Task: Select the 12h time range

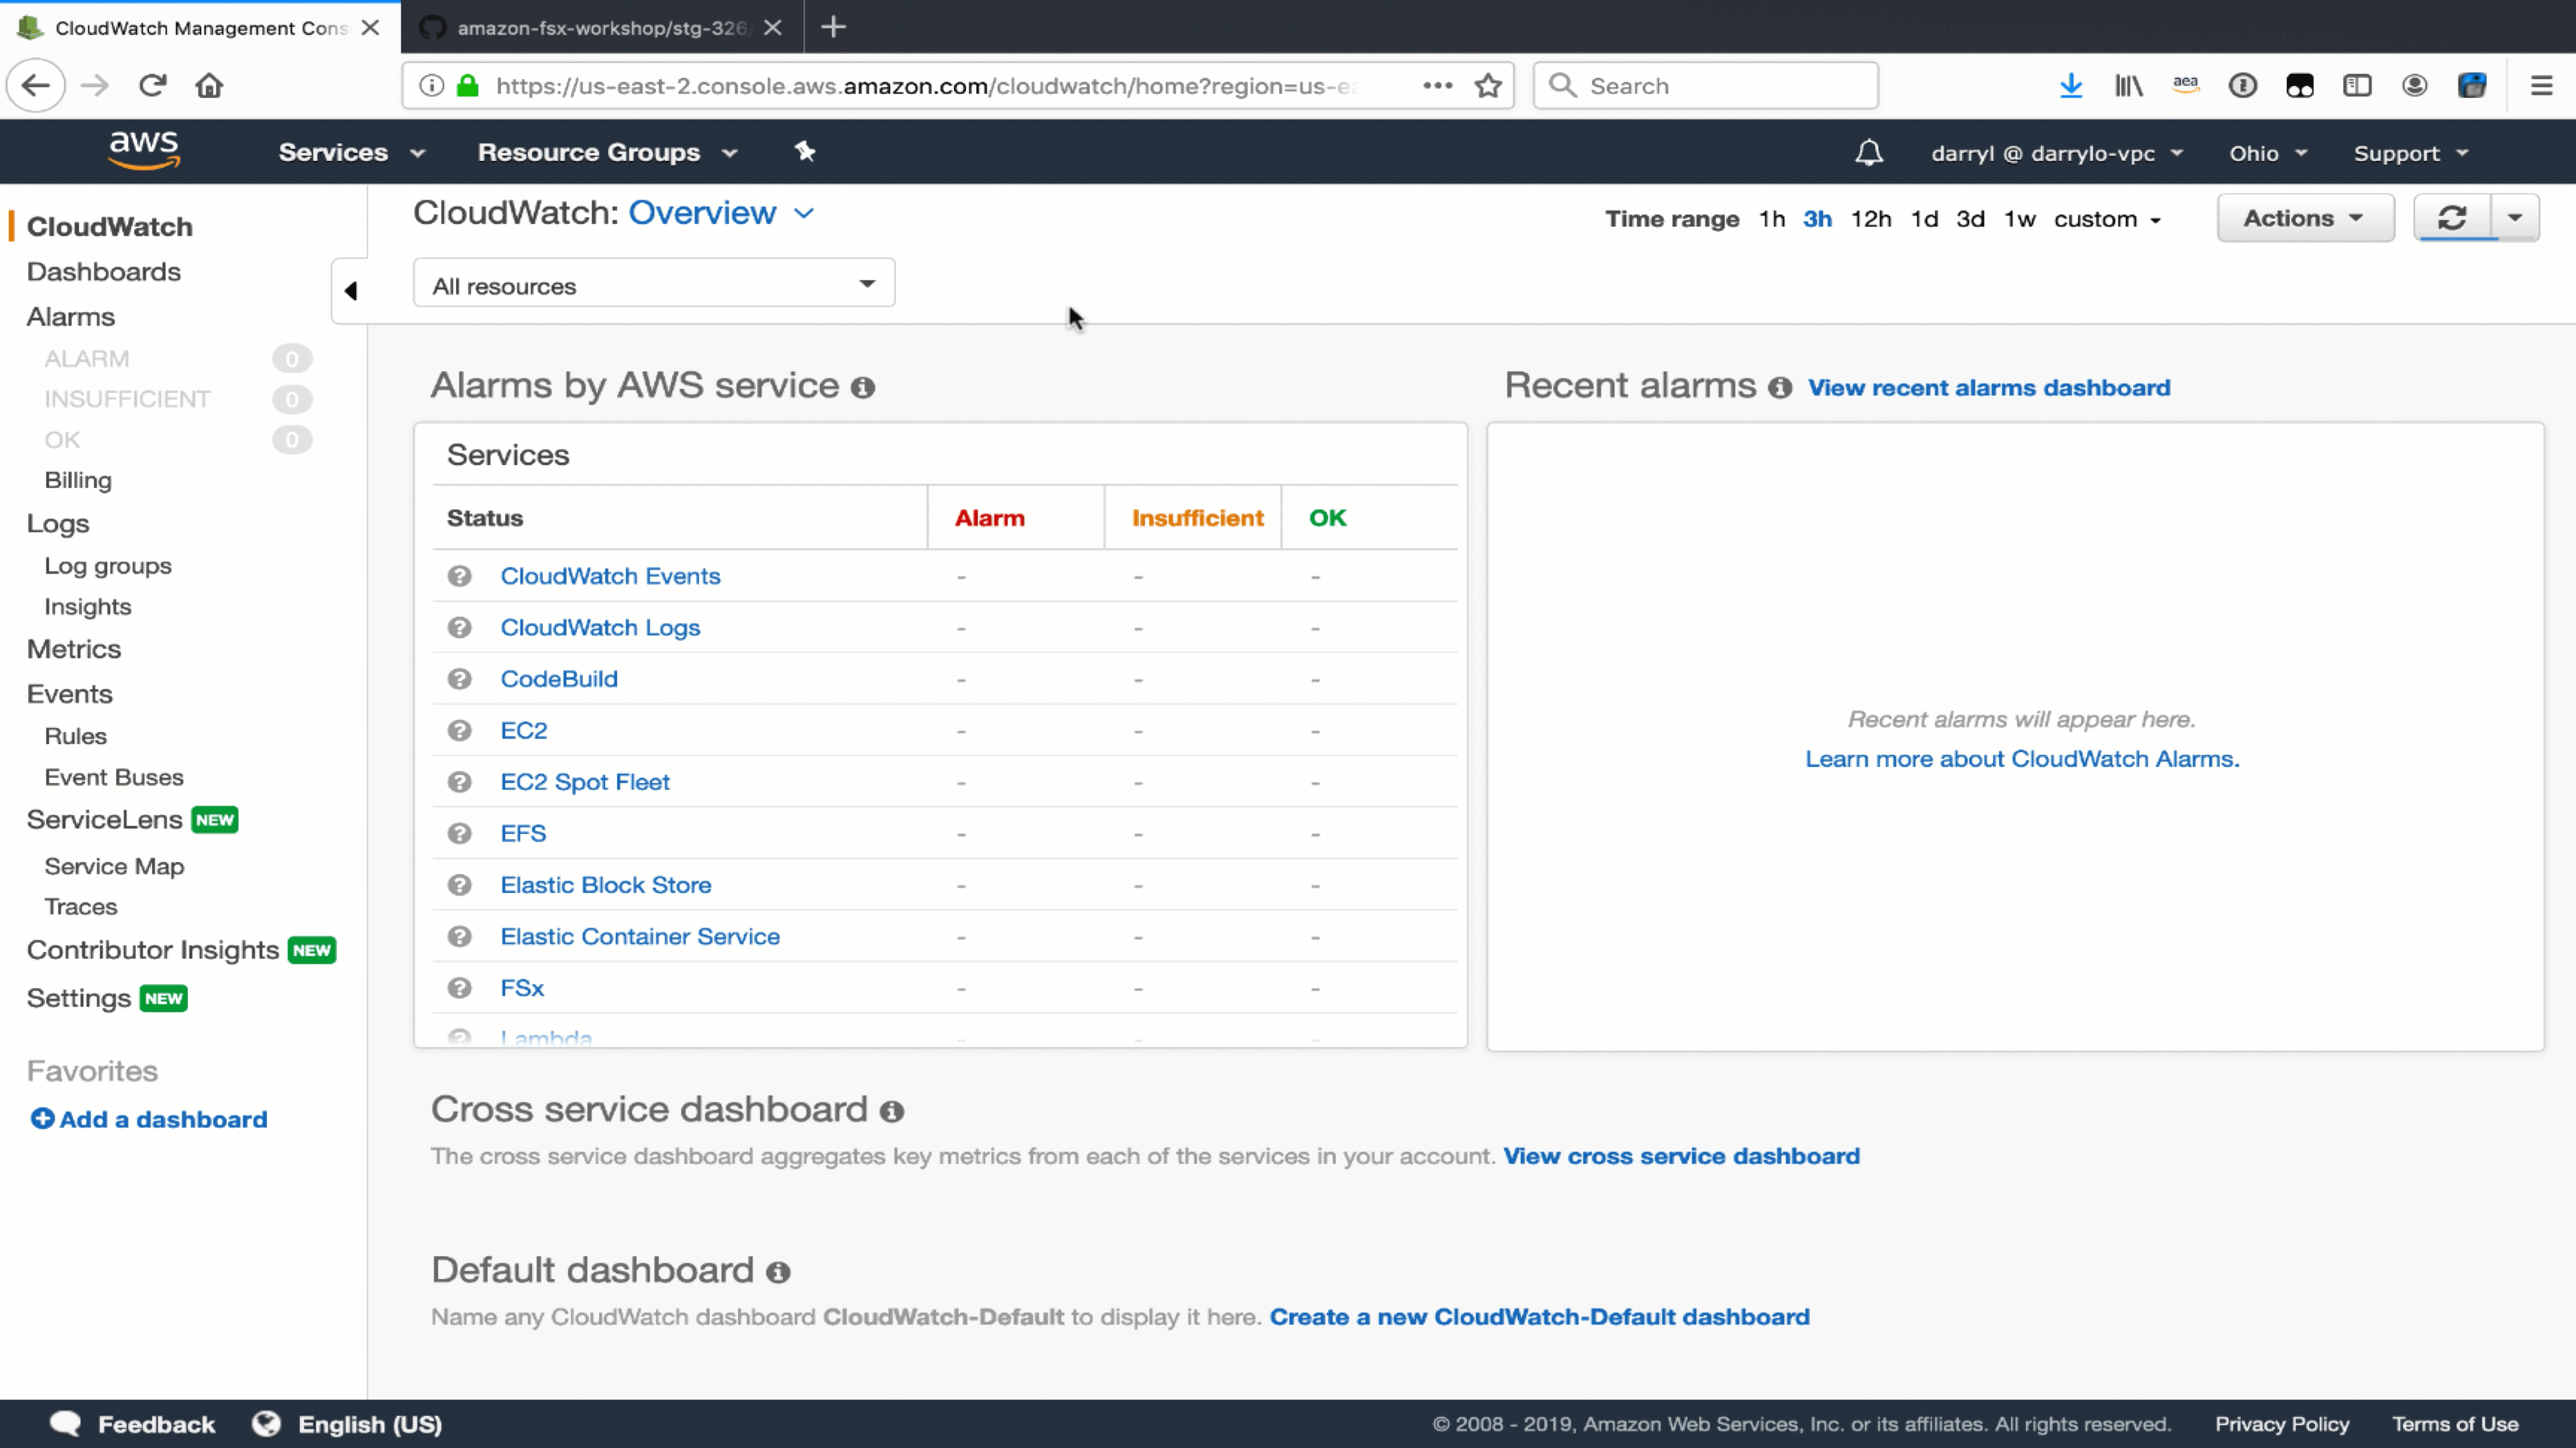Action: pyautogui.click(x=1870, y=219)
